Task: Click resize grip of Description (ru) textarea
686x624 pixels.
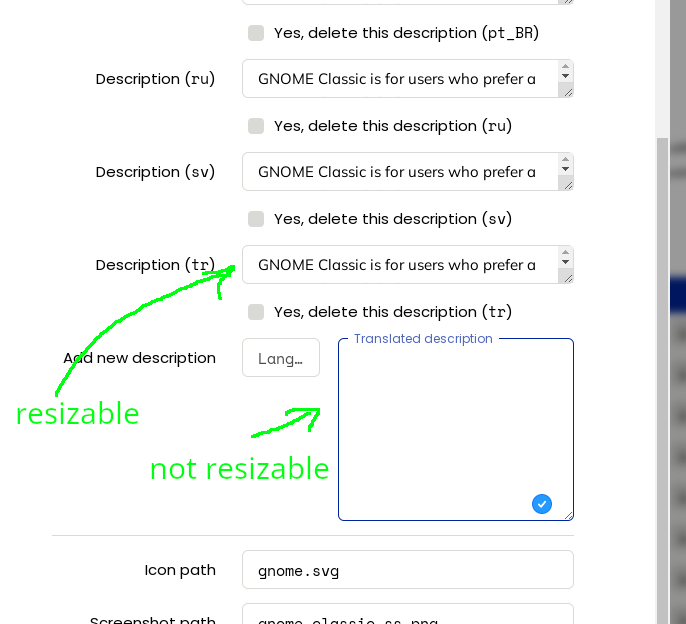Action: point(568,92)
